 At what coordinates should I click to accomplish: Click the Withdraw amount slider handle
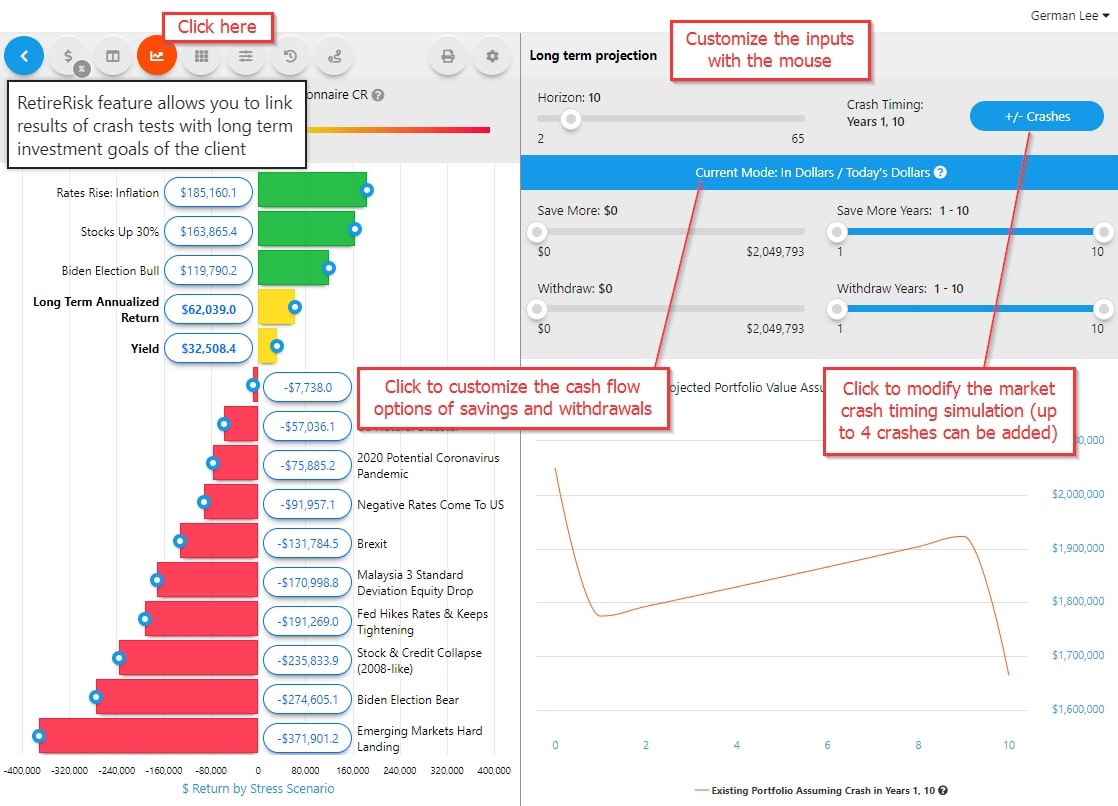tap(538, 309)
